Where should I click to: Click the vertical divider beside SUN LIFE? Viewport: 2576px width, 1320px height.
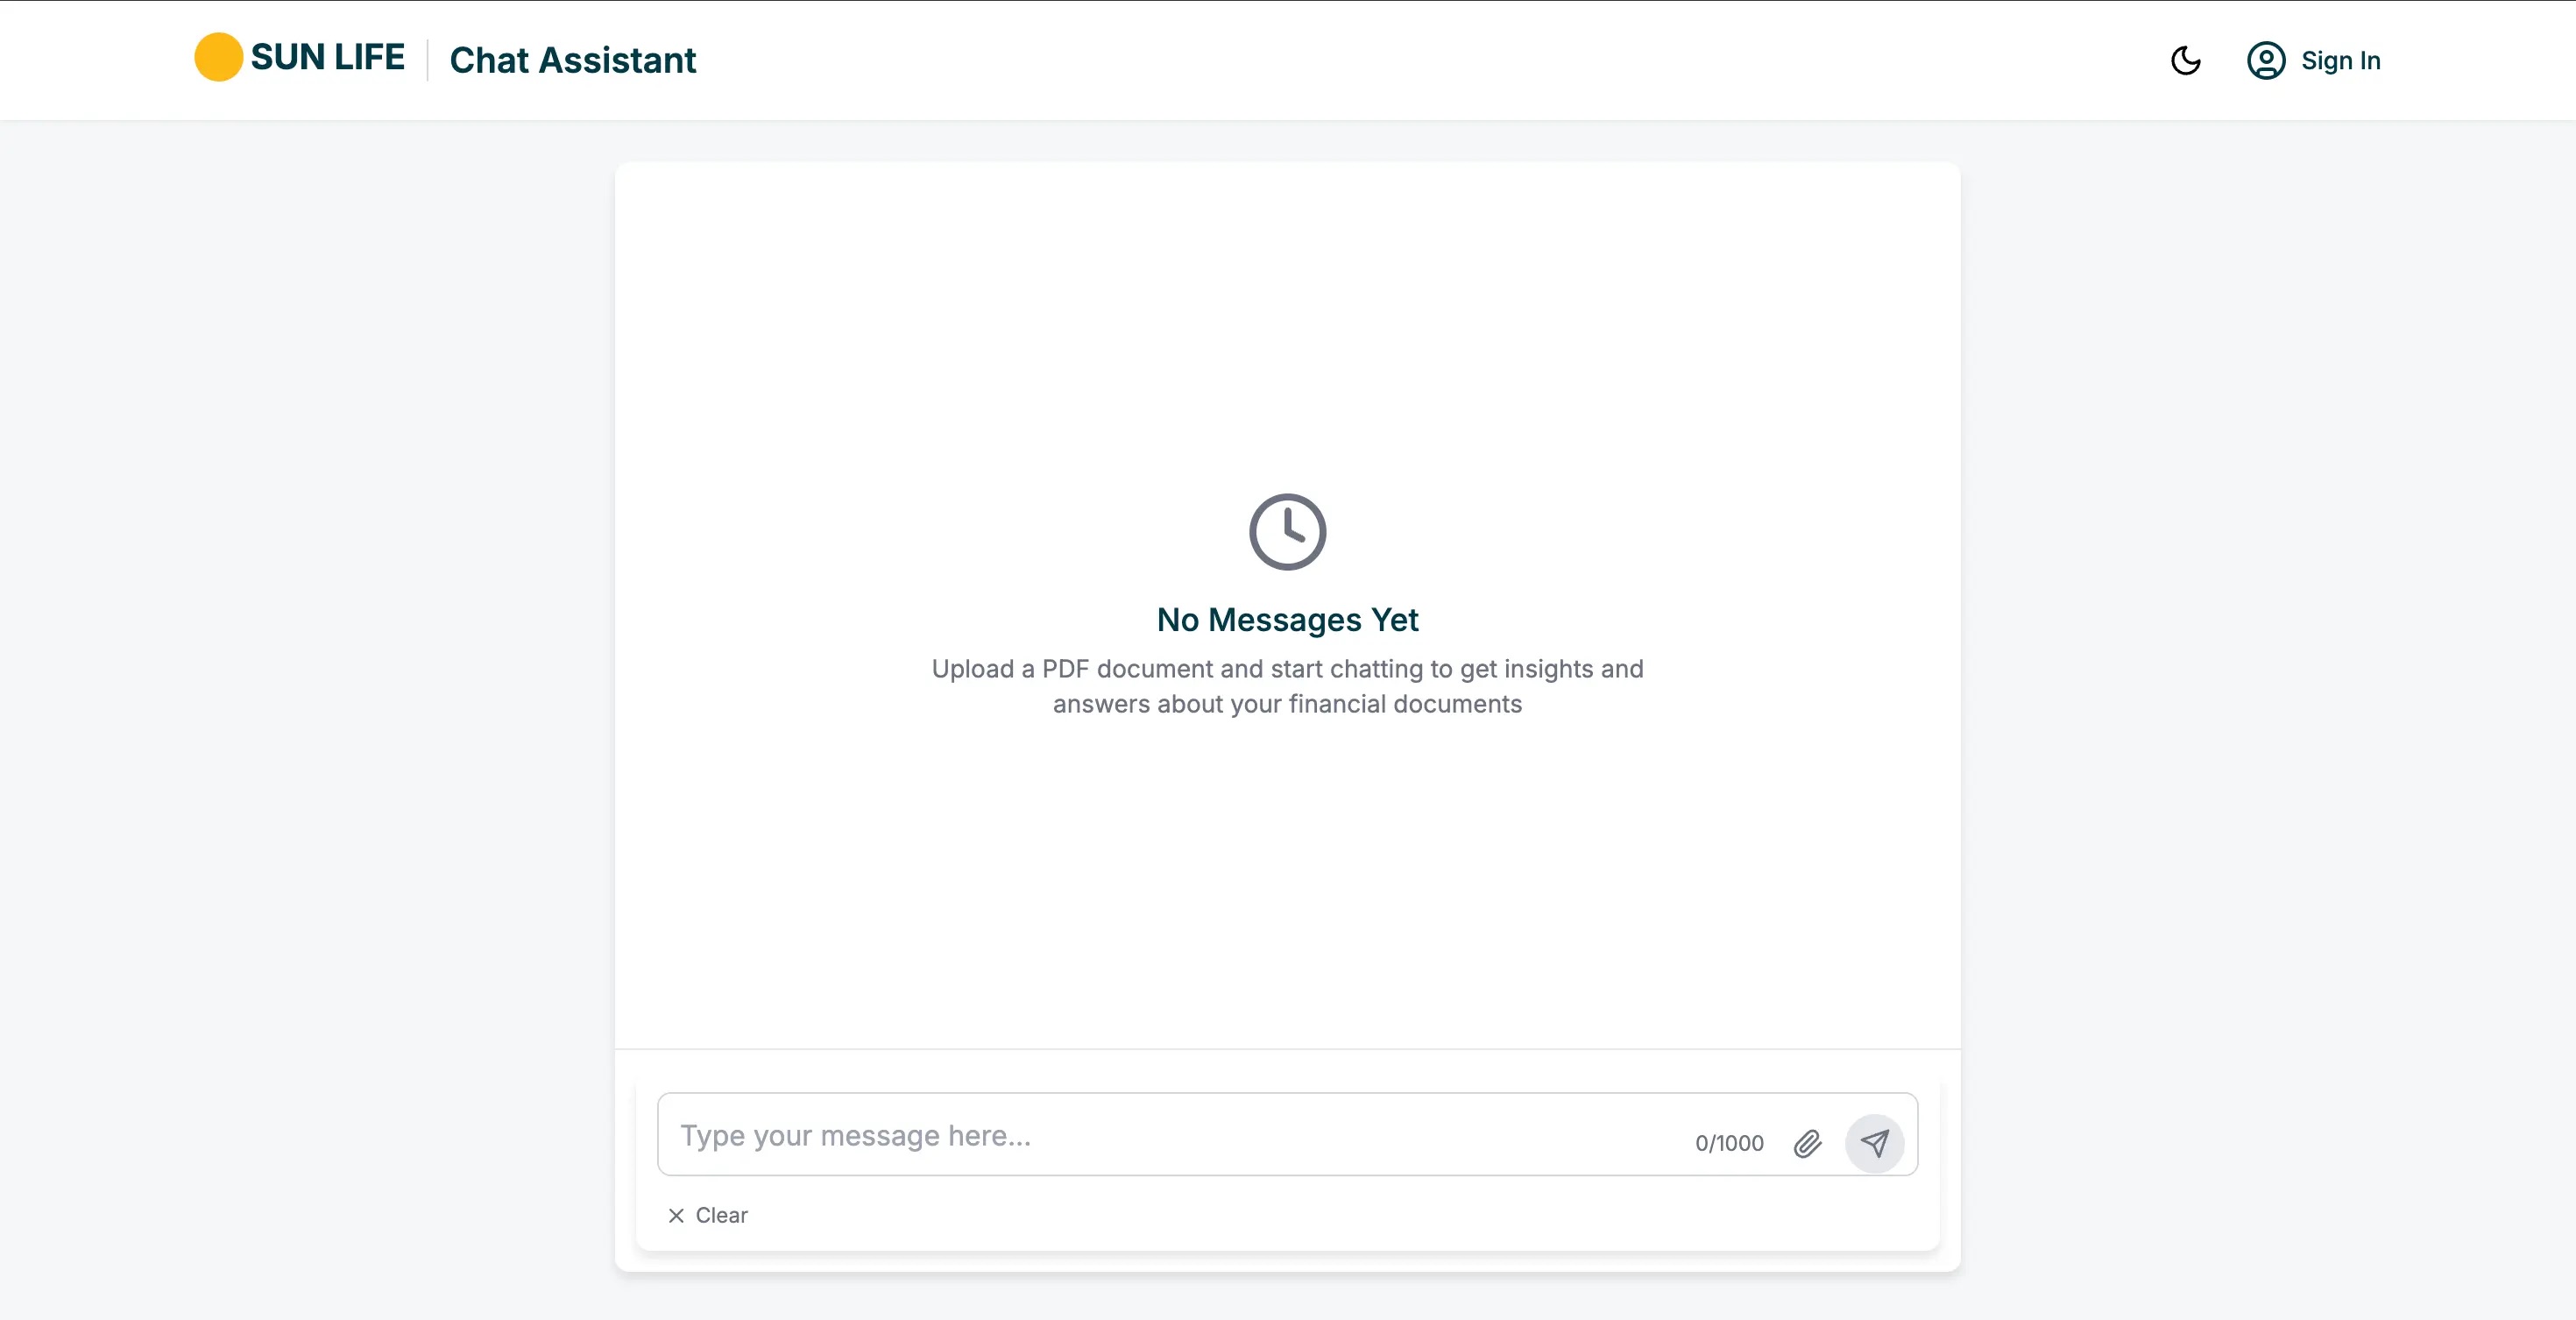tap(427, 60)
